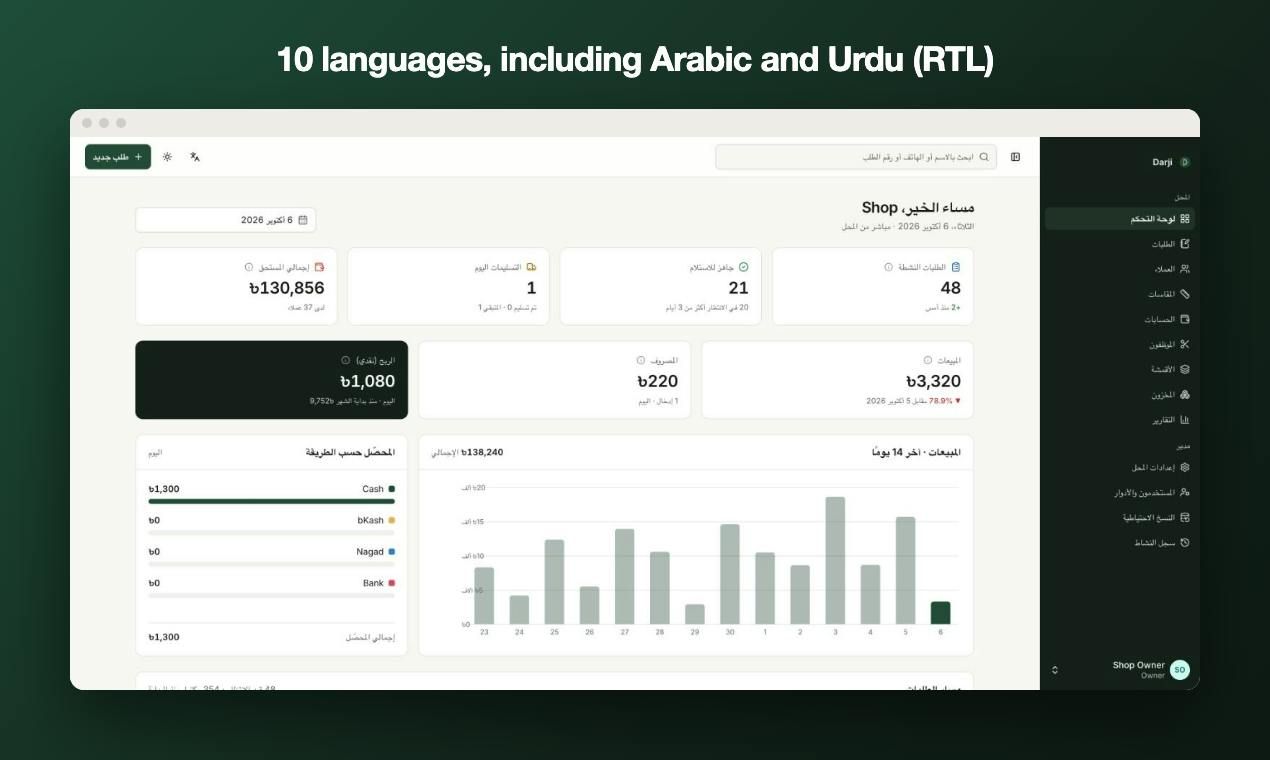The height and width of the screenshot is (760, 1270).
Task: Click the ৳3,320 sales amount
Action: [x=933, y=381]
